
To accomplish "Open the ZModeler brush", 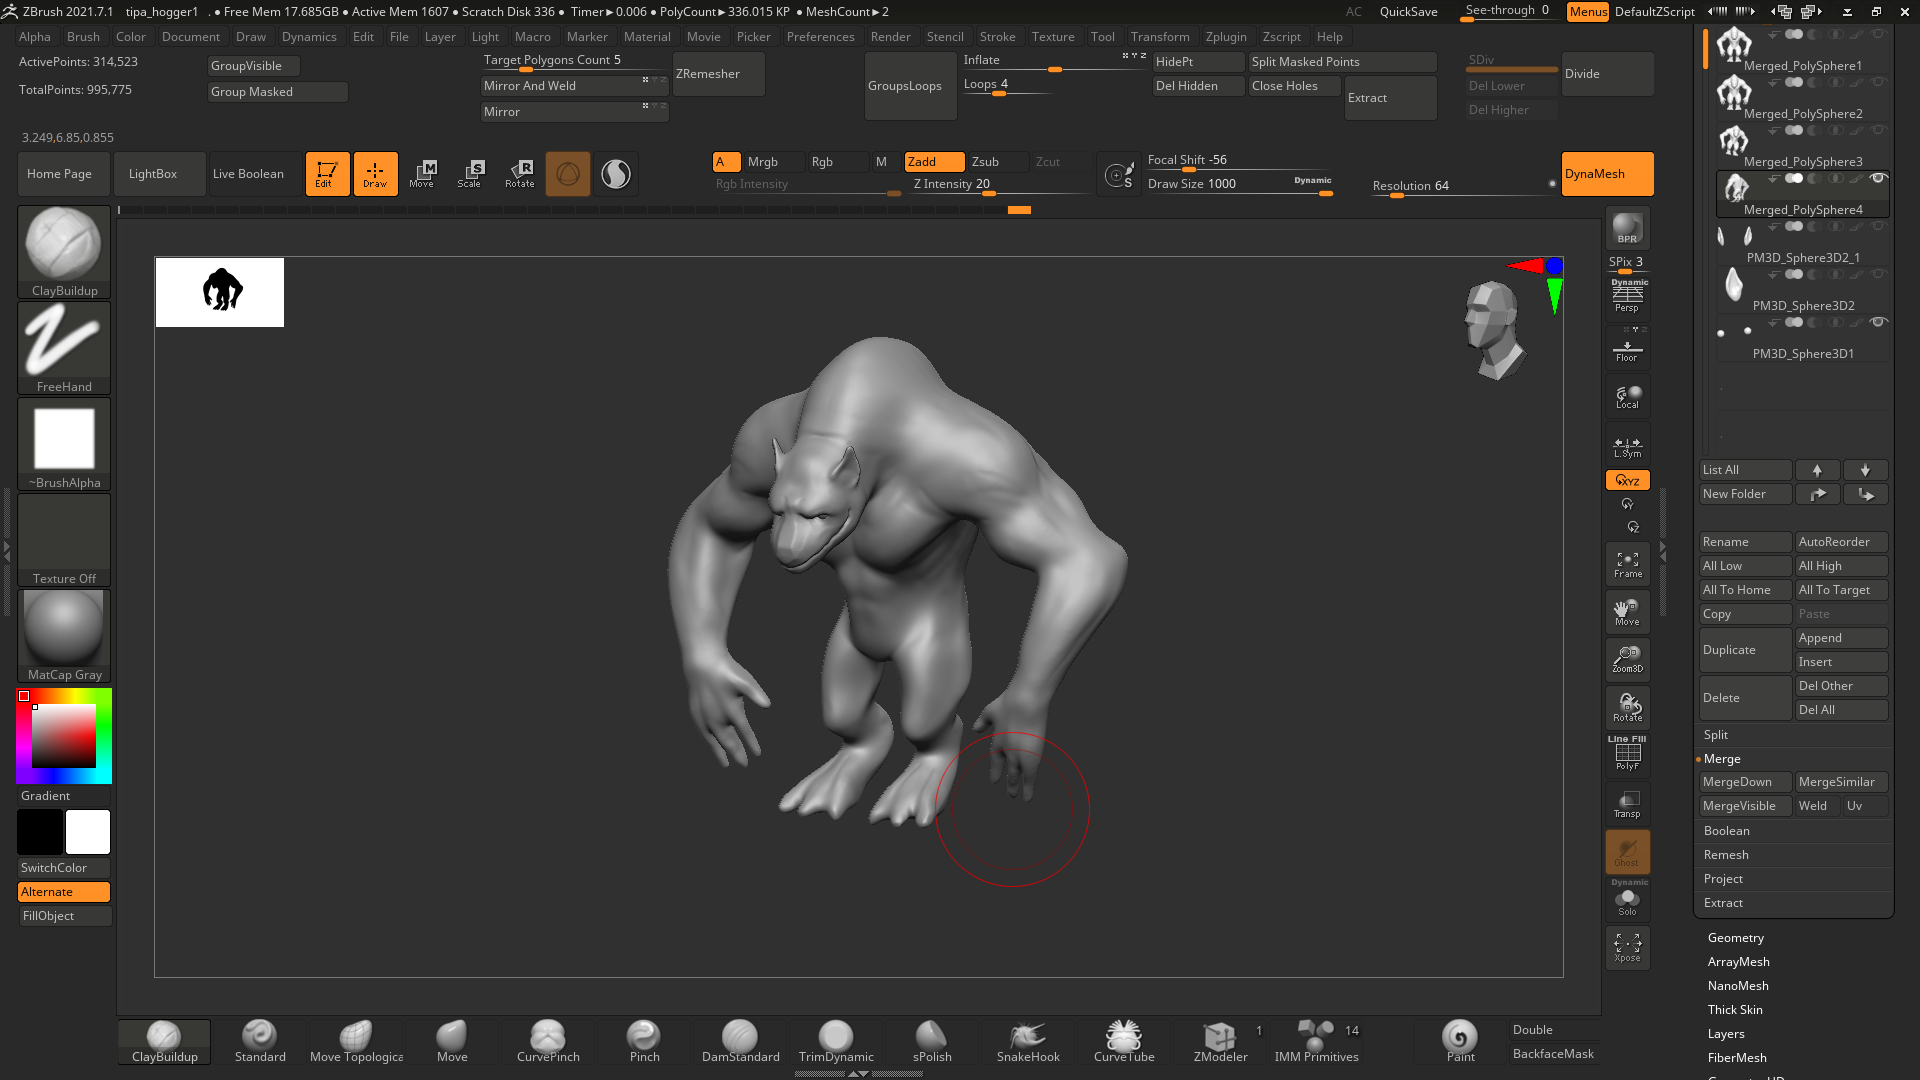I will (1220, 1041).
